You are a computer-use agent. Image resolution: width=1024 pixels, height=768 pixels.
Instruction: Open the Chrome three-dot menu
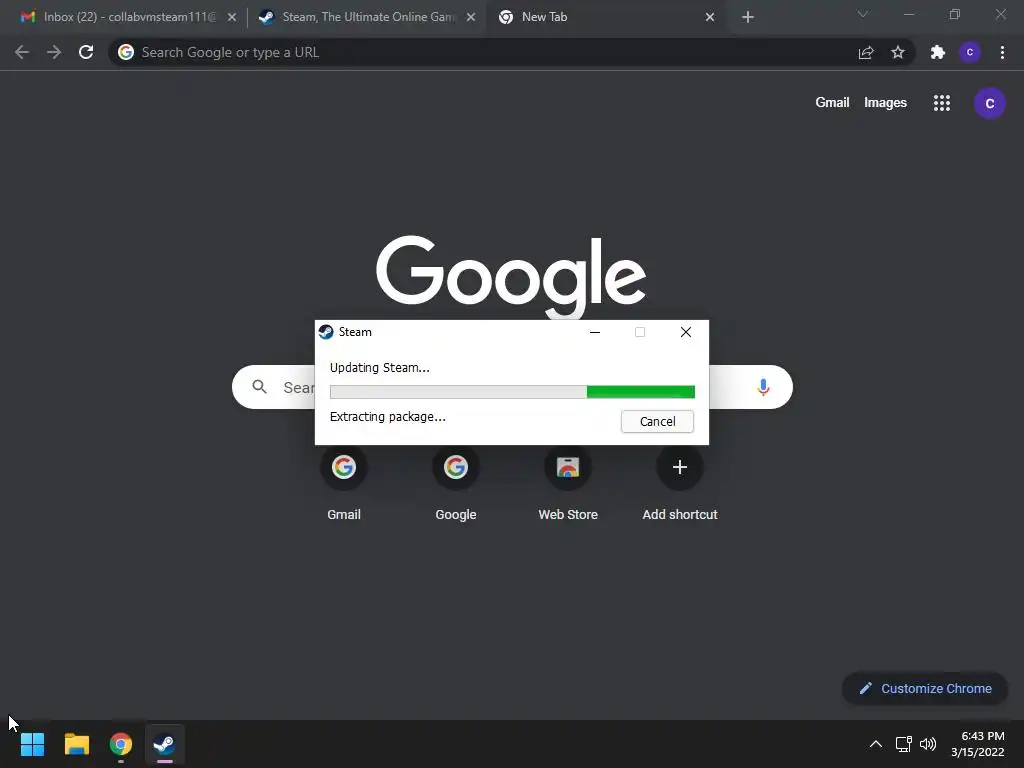pos(1002,52)
